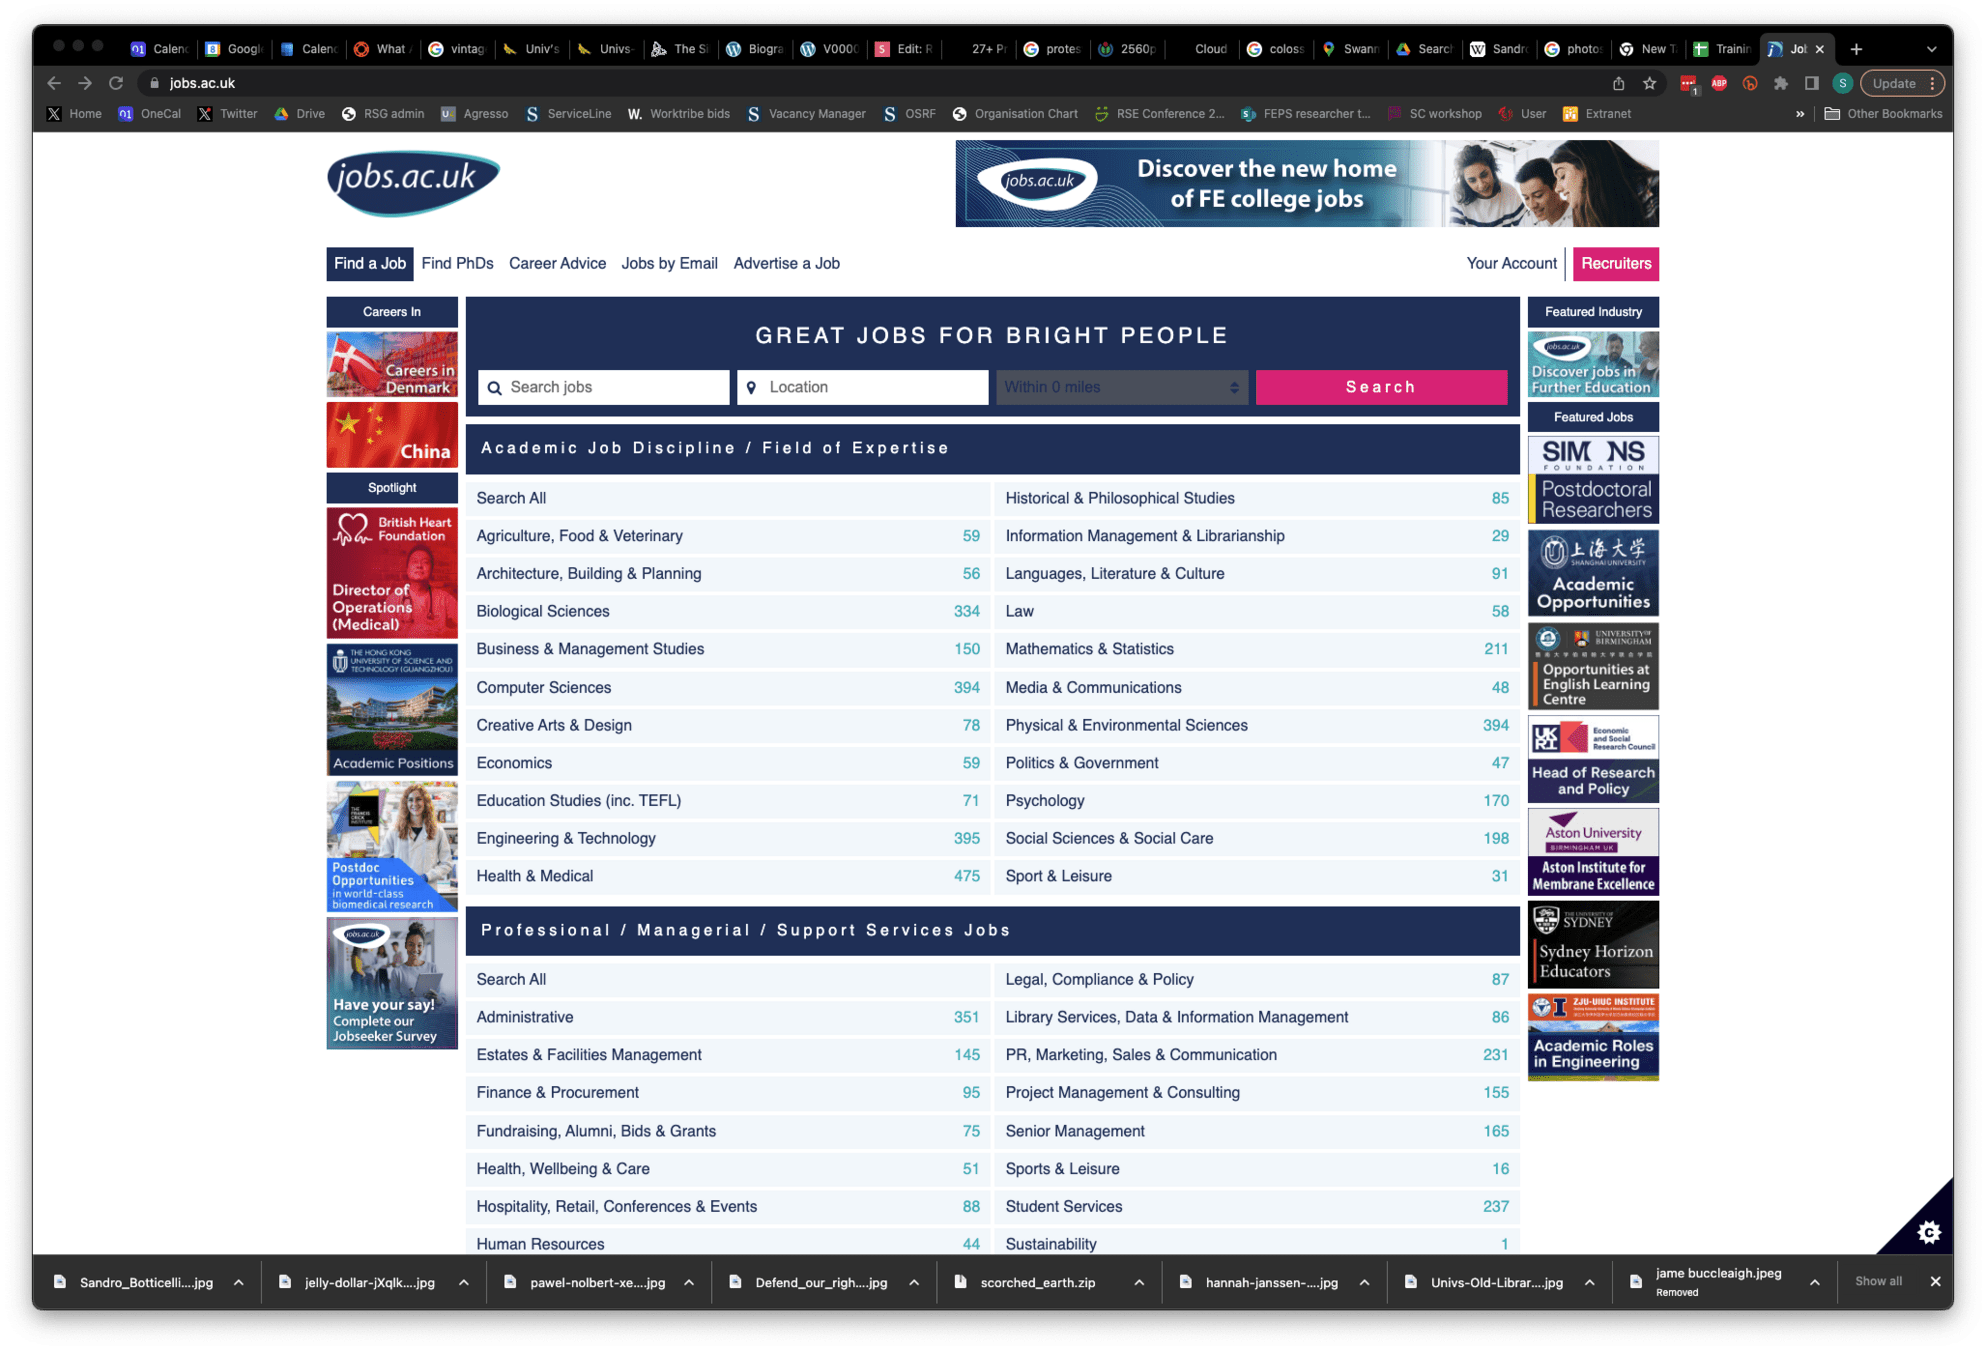The height and width of the screenshot is (1350, 1986).
Task: Toggle the browser side panel icon
Action: (x=1811, y=83)
